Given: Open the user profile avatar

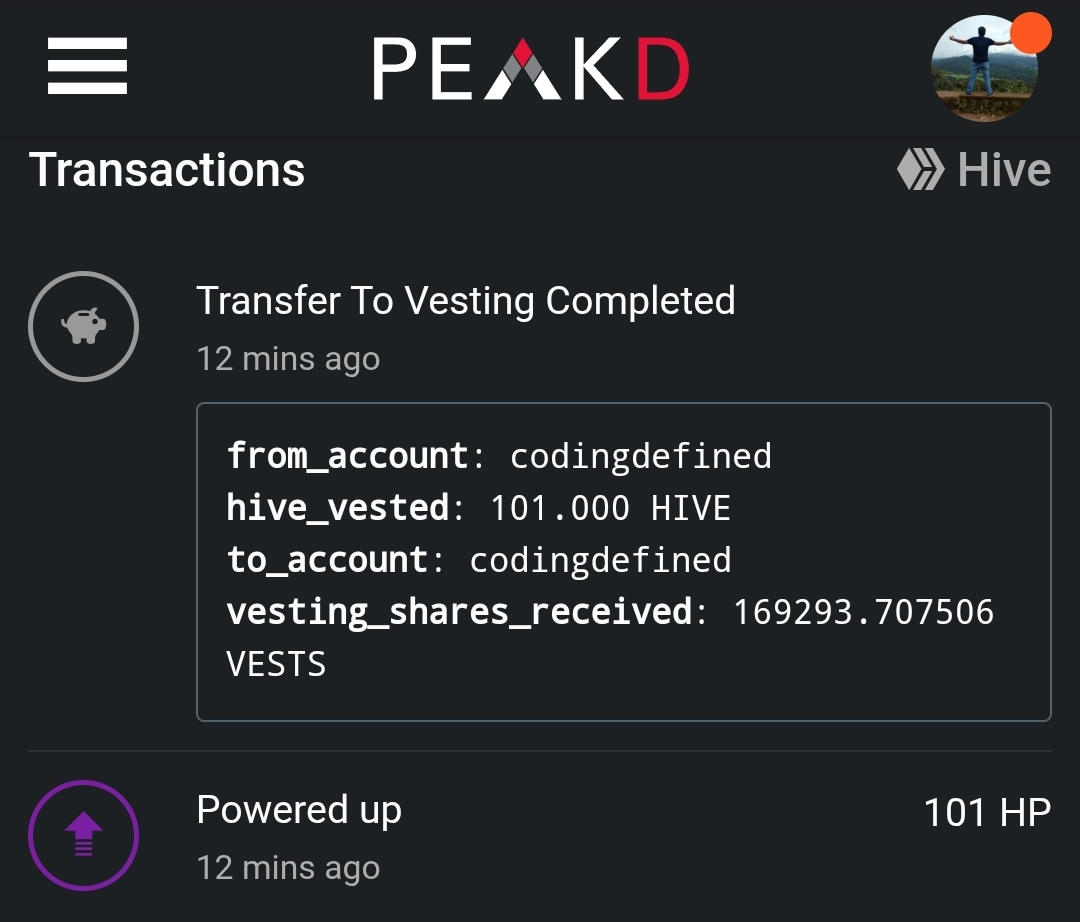Looking at the screenshot, I should 984,69.
